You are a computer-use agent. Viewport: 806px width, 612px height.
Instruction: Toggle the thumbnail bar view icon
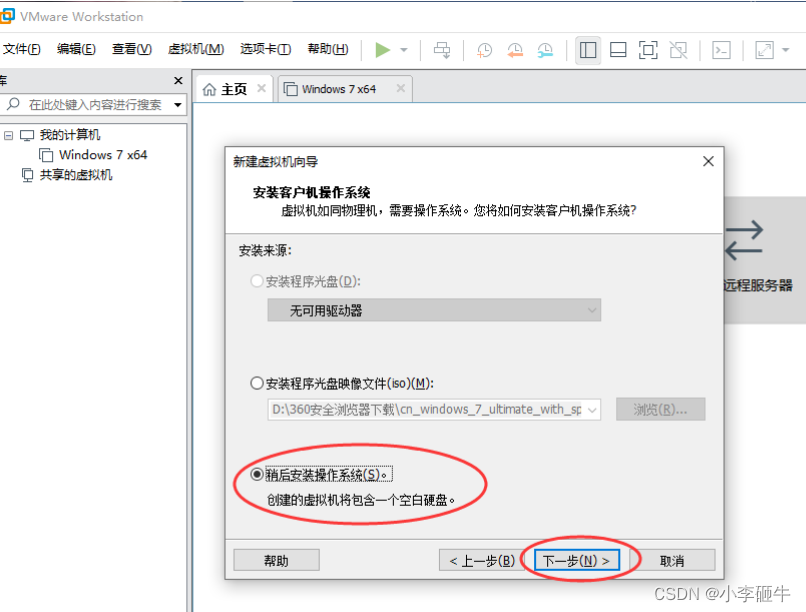tap(618, 50)
